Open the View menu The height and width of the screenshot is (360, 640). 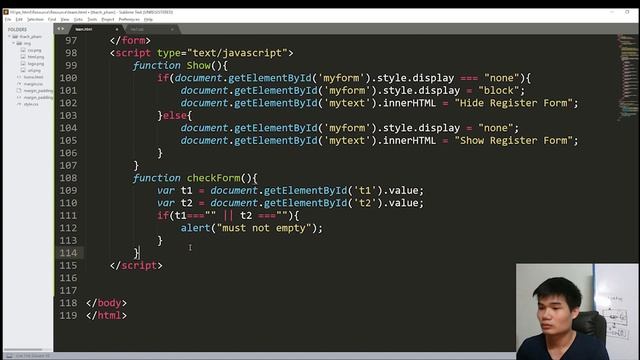(x=65, y=19)
